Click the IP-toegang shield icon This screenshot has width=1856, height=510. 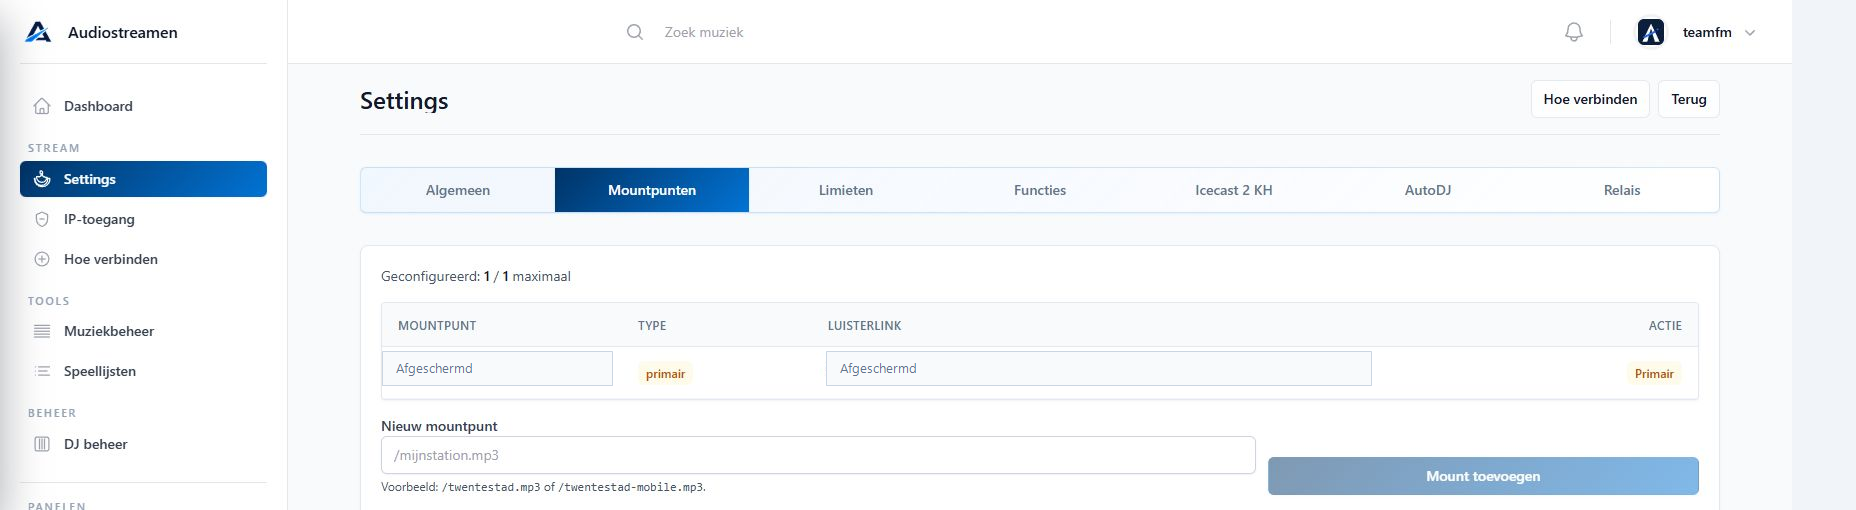(x=42, y=219)
